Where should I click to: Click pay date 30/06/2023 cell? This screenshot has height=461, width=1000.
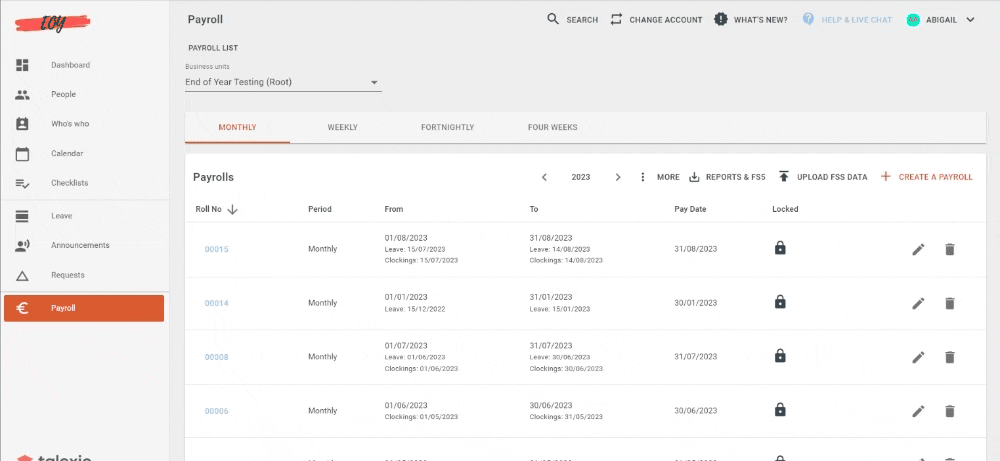tap(695, 411)
